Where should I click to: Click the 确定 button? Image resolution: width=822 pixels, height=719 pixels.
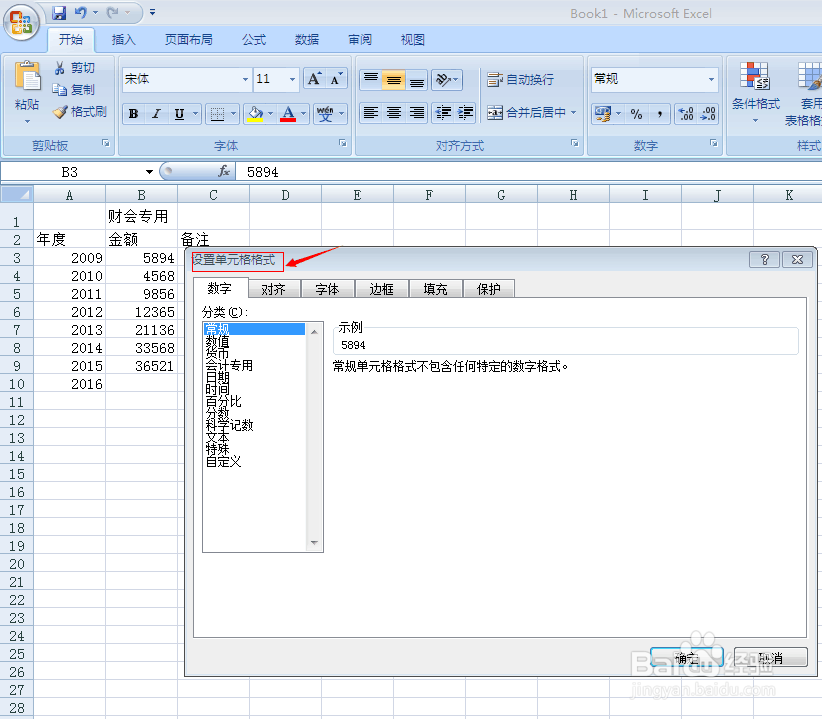coord(687,657)
